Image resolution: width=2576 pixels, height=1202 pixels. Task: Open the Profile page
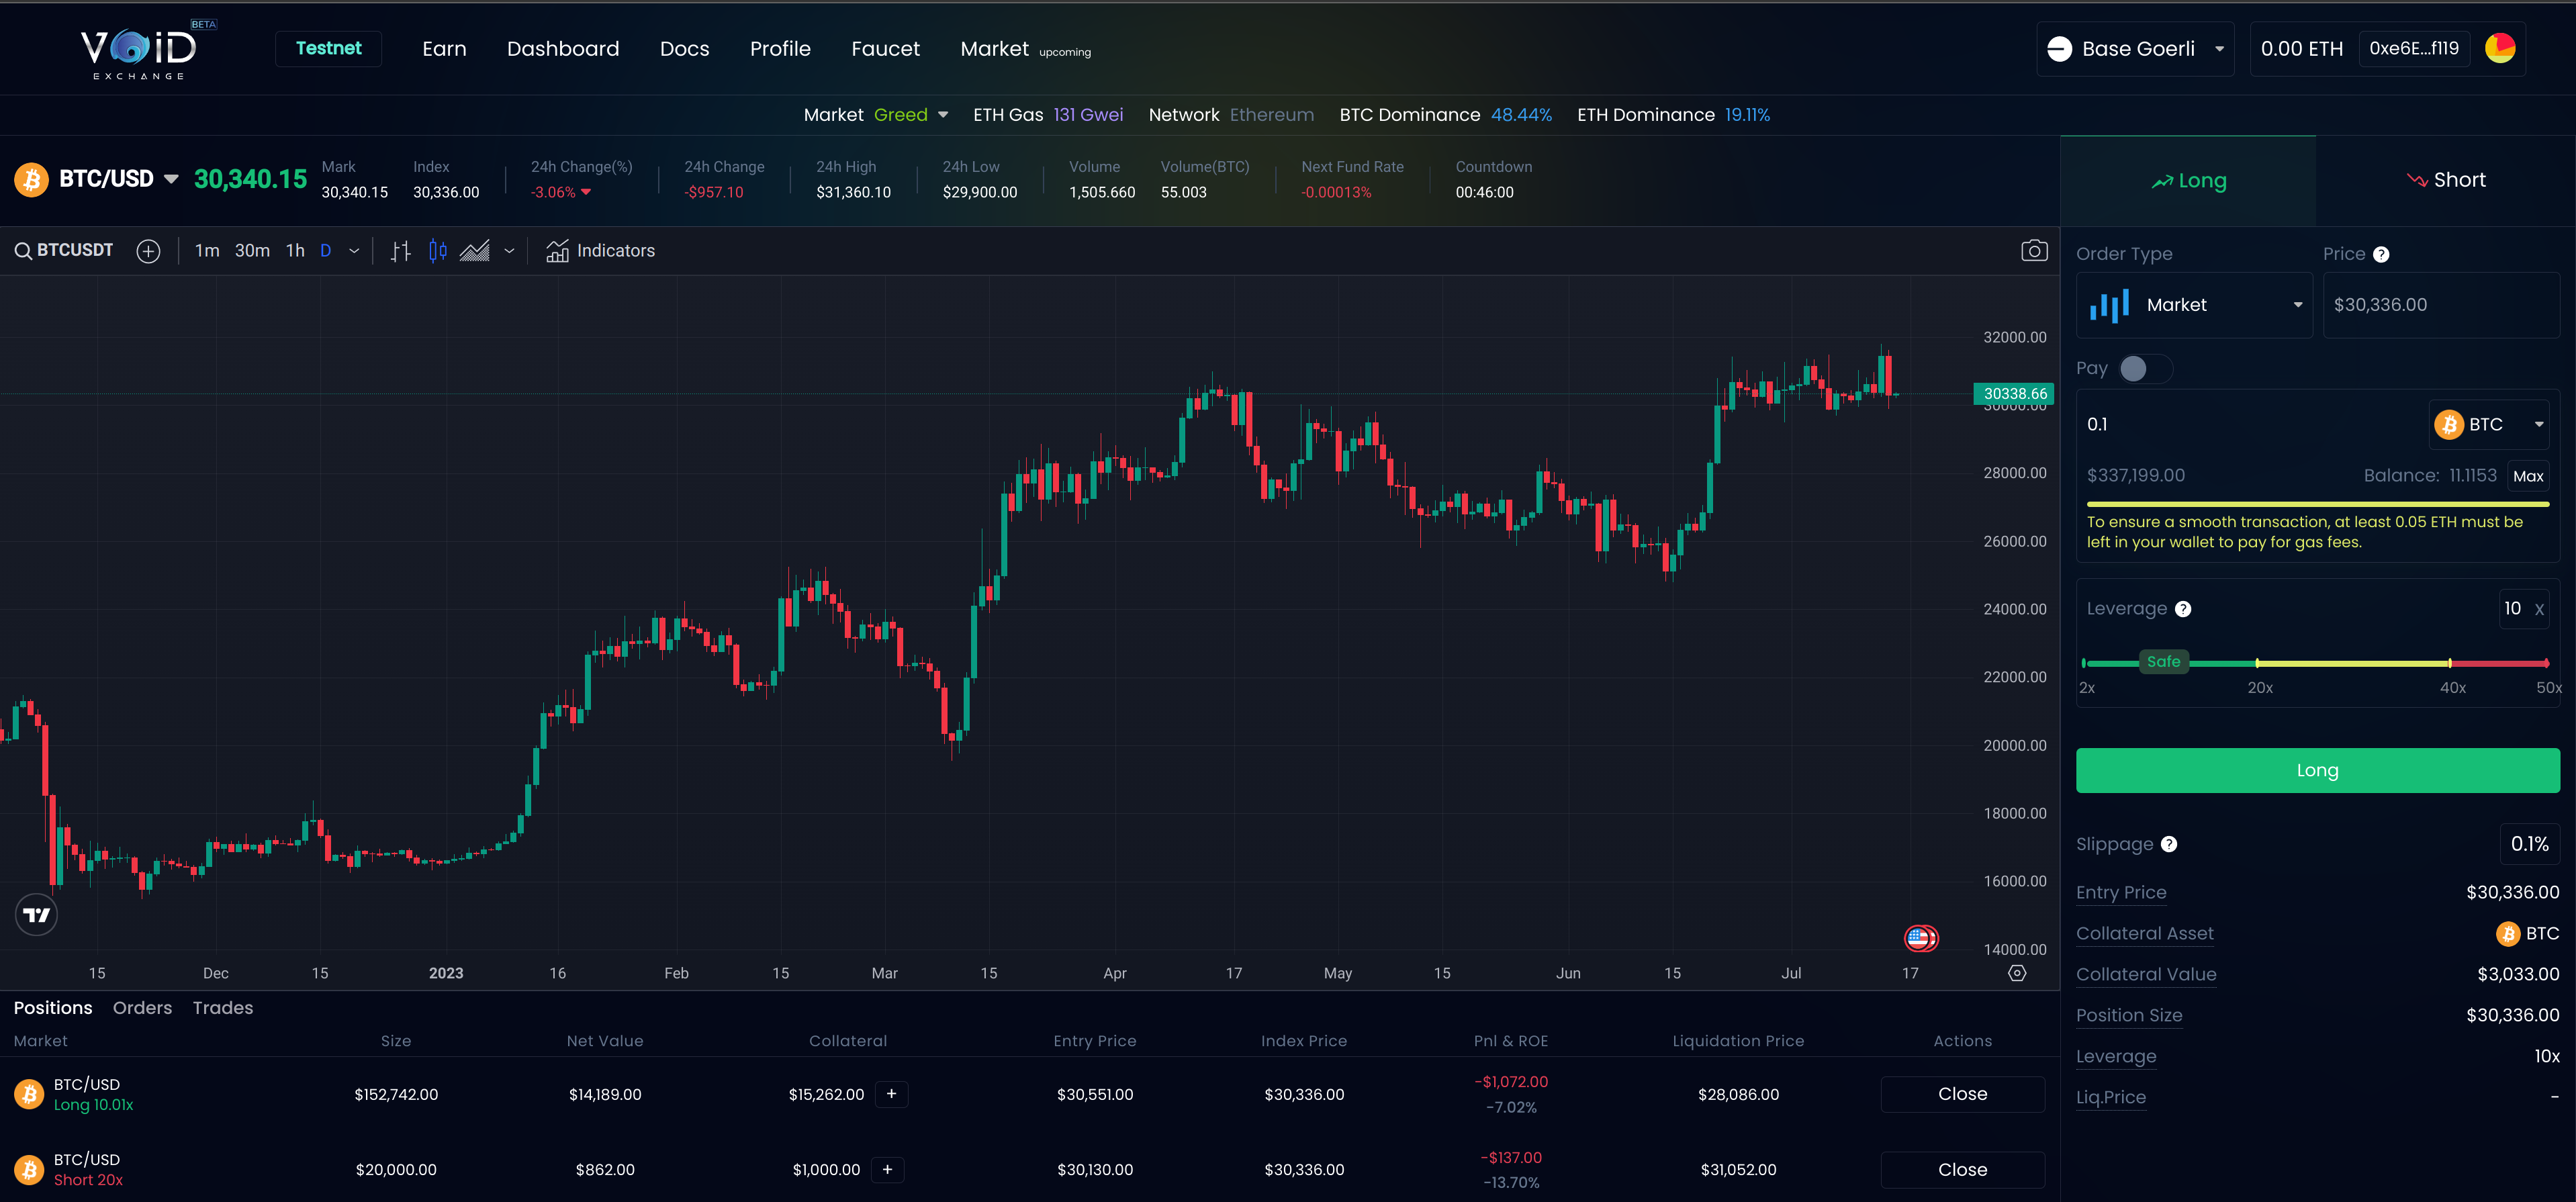(x=780, y=49)
